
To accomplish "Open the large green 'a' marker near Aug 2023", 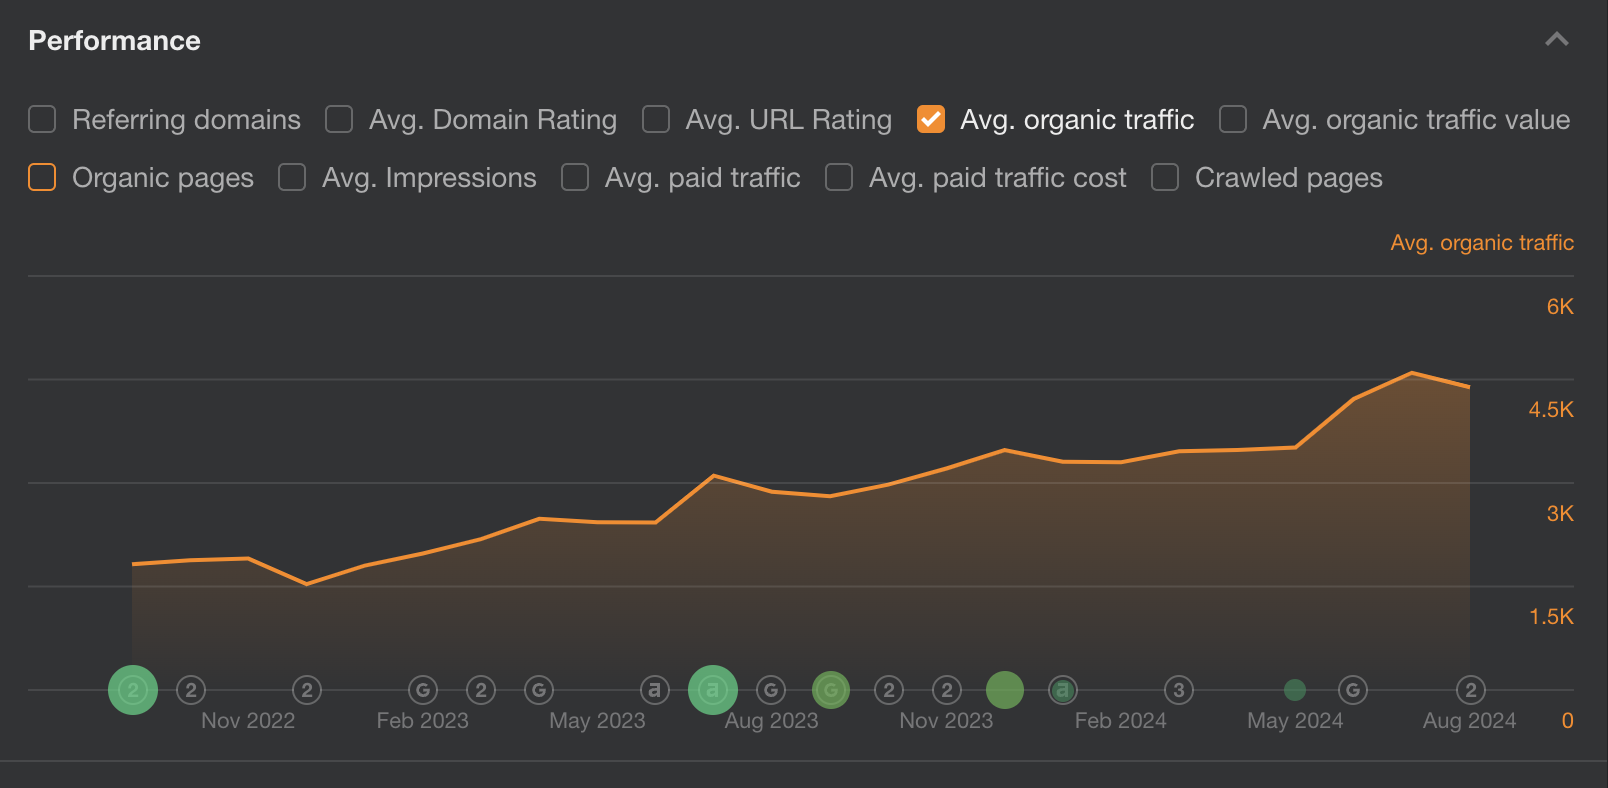I will click(x=713, y=690).
